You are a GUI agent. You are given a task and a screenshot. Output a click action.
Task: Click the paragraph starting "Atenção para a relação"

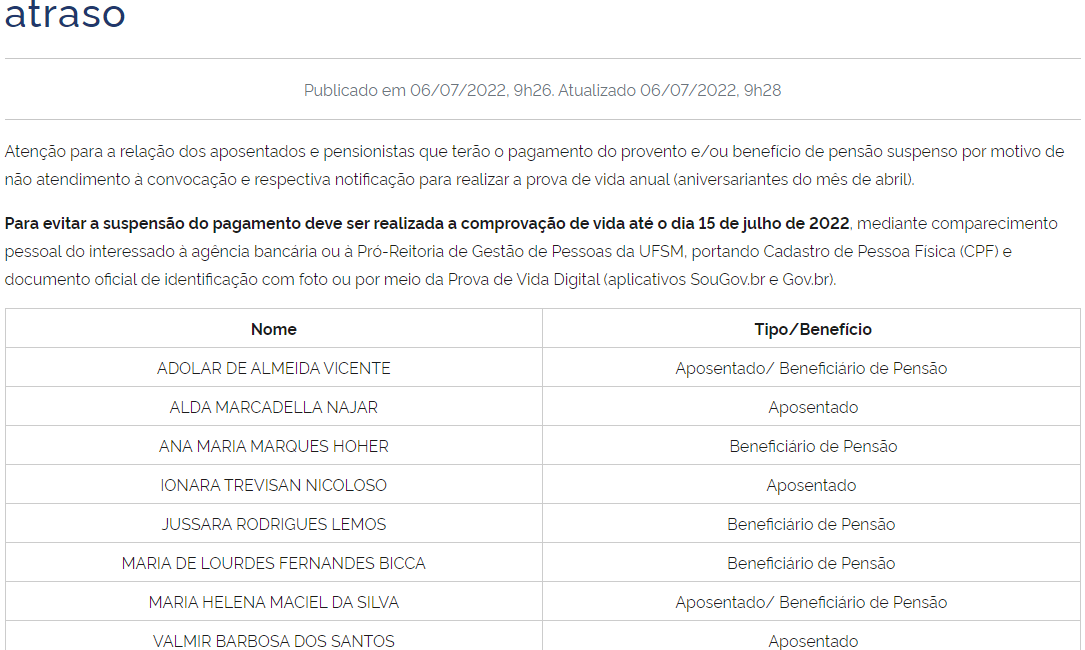pos(534,166)
